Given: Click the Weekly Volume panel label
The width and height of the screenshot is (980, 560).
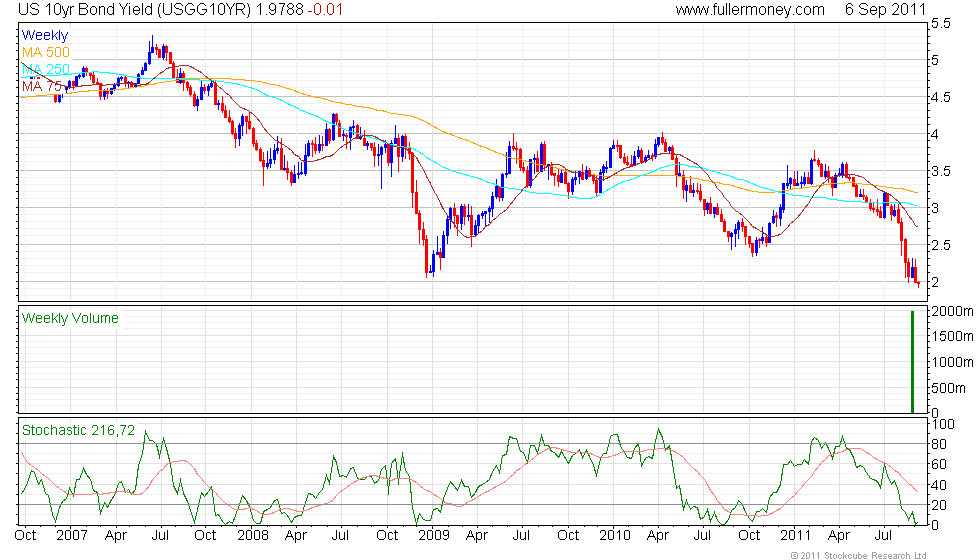Looking at the screenshot, I should pos(70,318).
